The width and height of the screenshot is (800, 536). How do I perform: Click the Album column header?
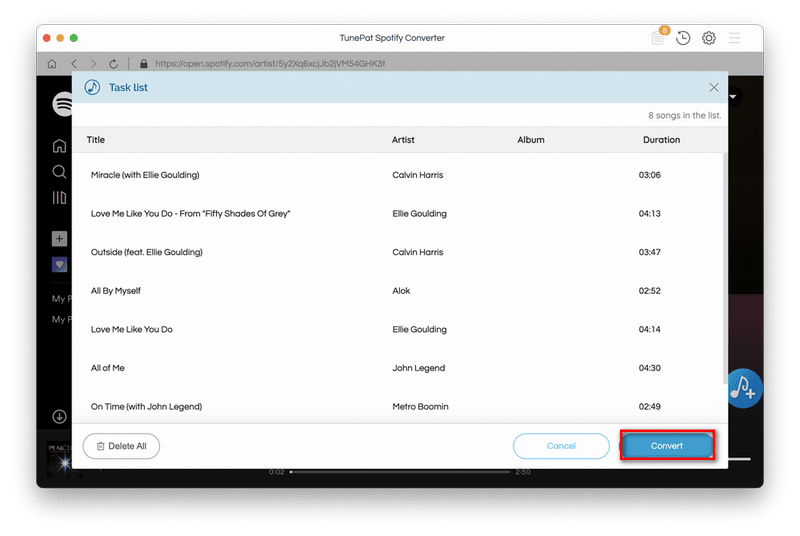pyautogui.click(x=531, y=140)
